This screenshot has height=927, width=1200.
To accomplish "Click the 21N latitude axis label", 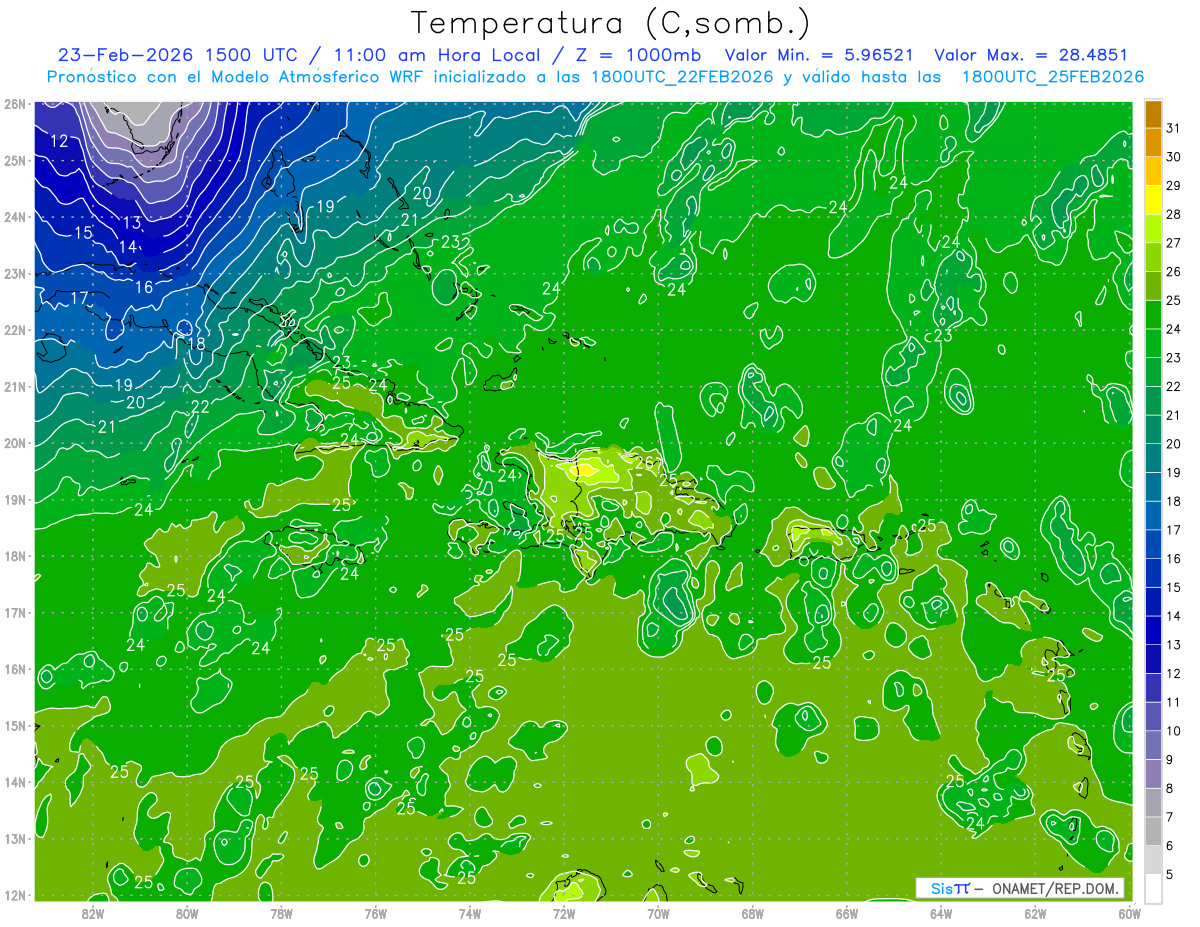I will pos(15,387).
